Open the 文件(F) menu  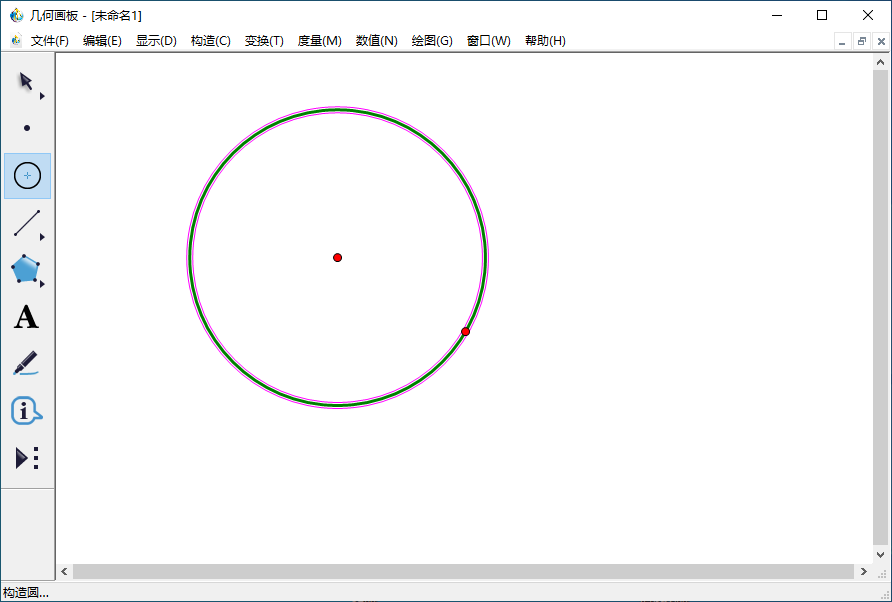coord(49,41)
